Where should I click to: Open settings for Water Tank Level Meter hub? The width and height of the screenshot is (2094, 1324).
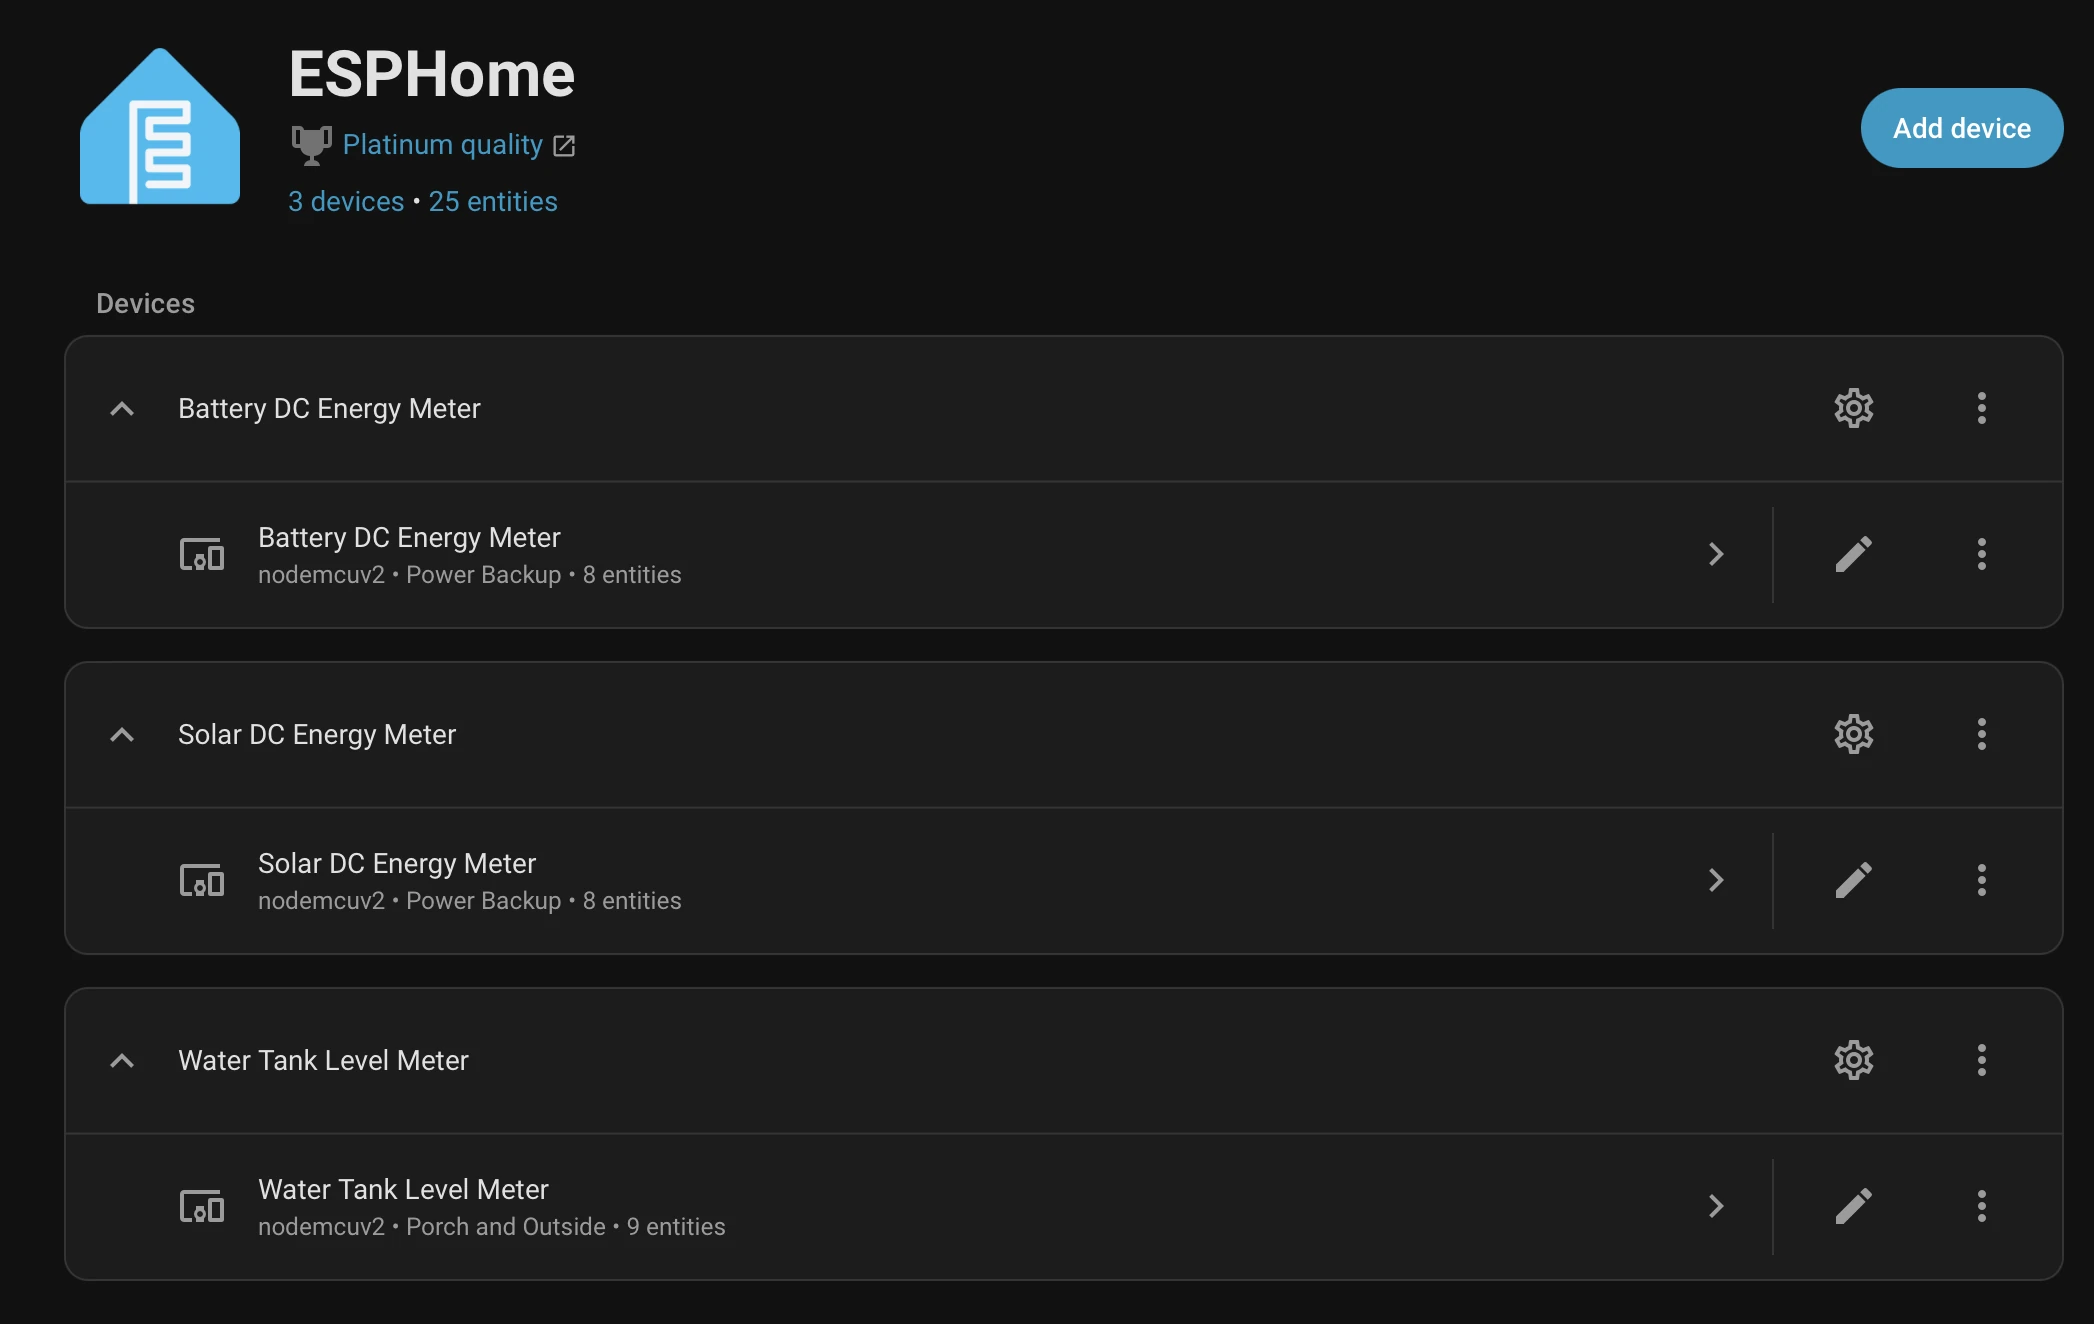pos(1853,1060)
